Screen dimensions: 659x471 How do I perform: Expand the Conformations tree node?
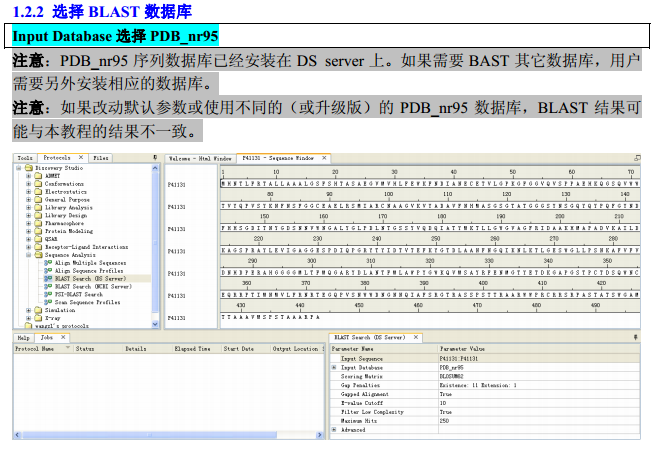pyautogui.click(x=28, y=184)
